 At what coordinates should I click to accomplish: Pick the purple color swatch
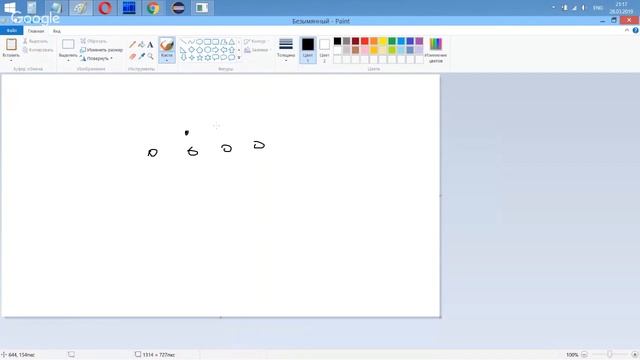(x=419, y=41)
